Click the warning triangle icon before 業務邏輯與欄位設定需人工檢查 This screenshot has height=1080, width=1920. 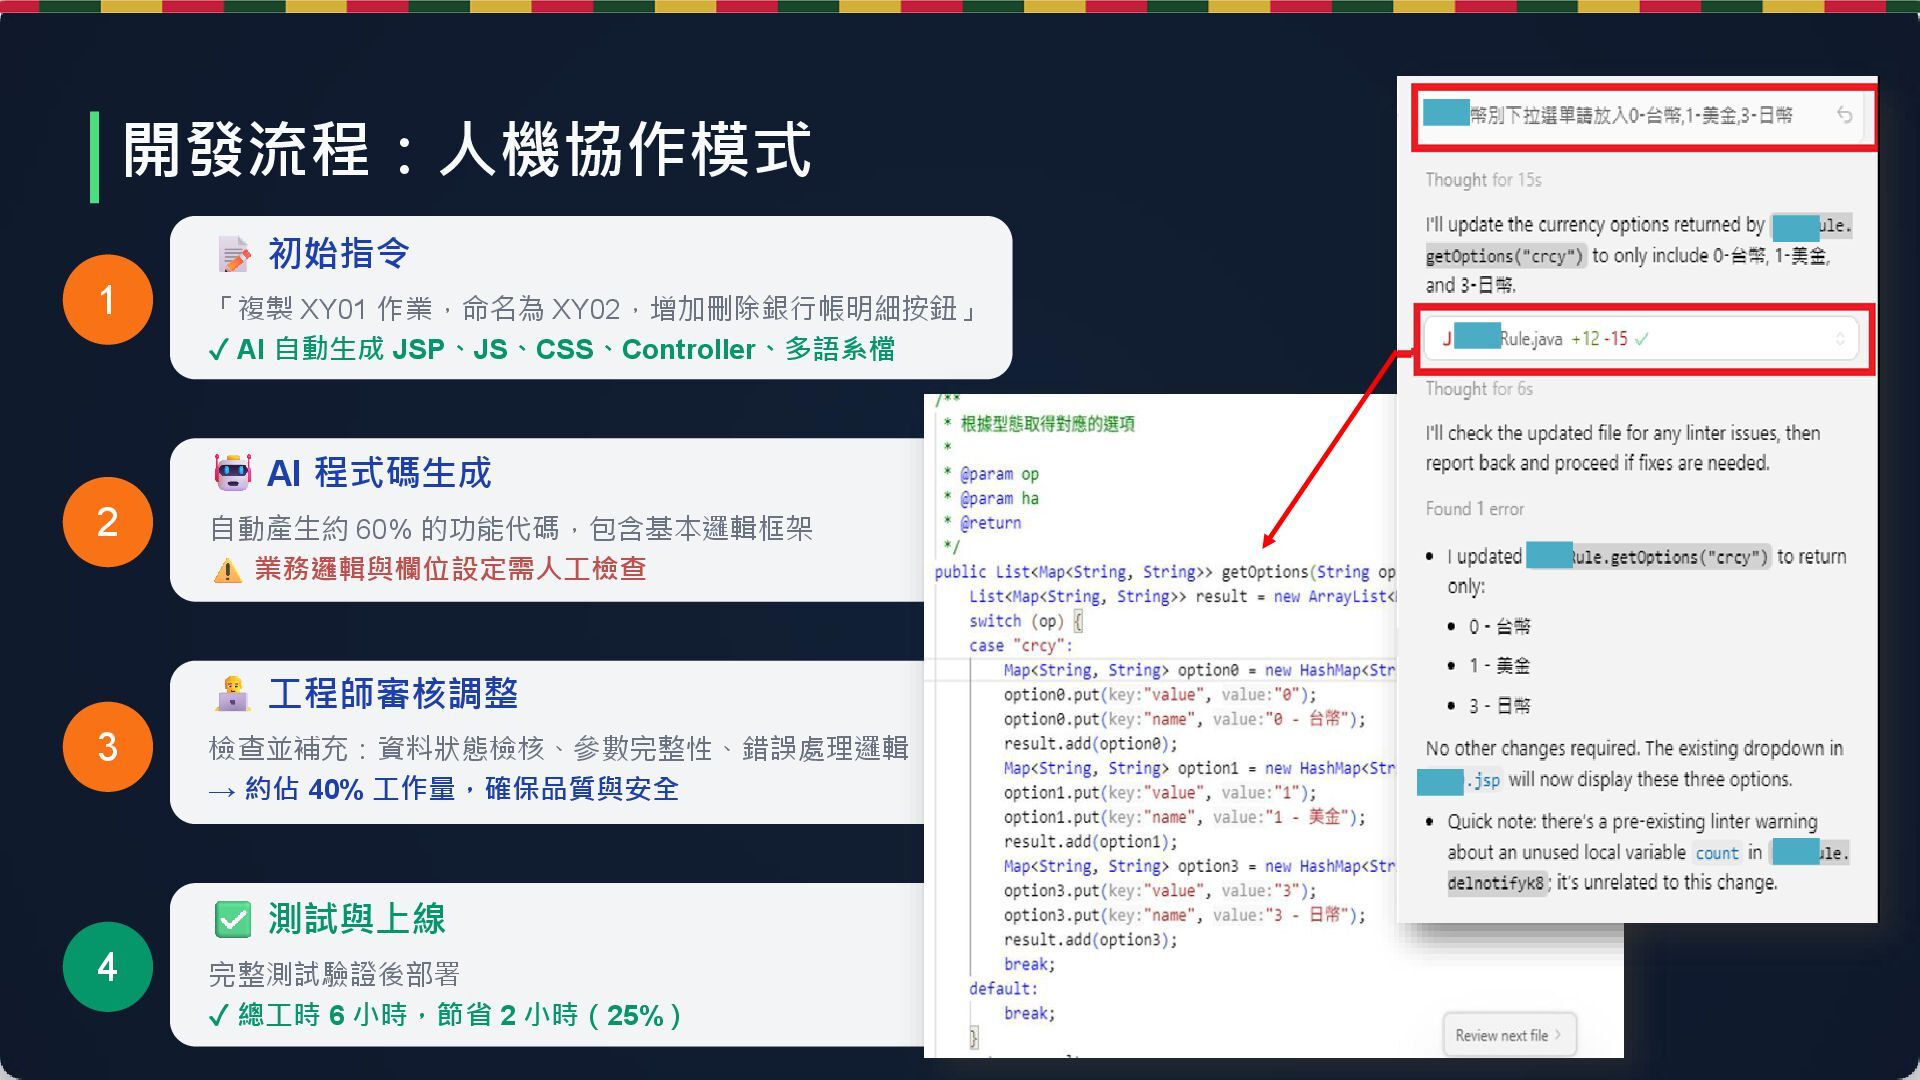228,571
